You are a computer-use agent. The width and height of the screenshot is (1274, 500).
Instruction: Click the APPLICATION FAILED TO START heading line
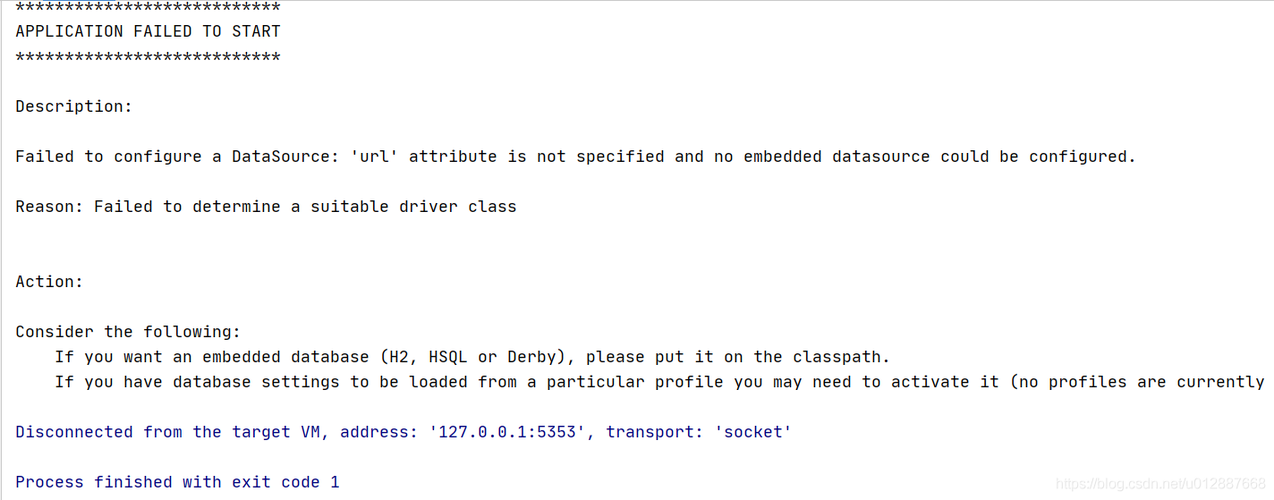tap(148, 31)
